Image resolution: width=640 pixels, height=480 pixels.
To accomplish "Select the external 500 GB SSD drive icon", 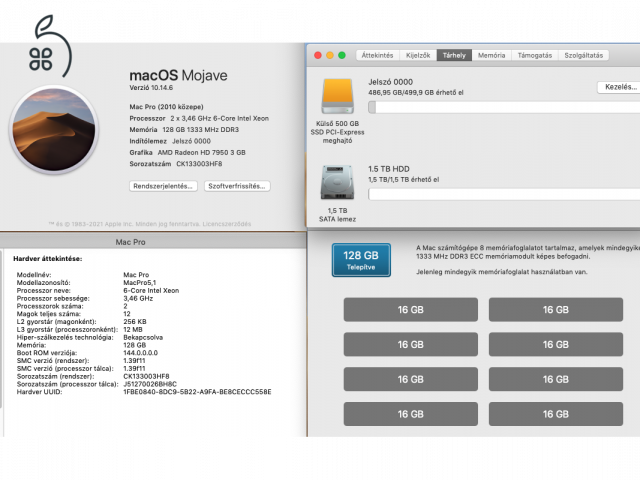I will (336, 97).
